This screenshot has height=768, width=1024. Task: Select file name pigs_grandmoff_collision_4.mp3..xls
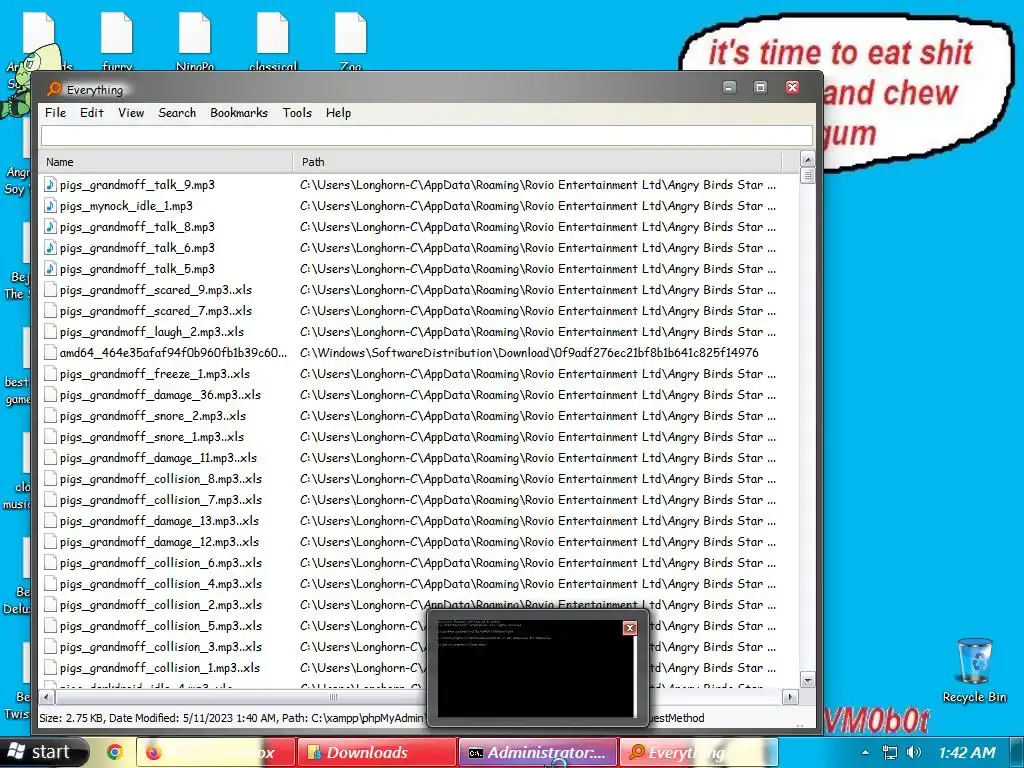click(161, 584)
